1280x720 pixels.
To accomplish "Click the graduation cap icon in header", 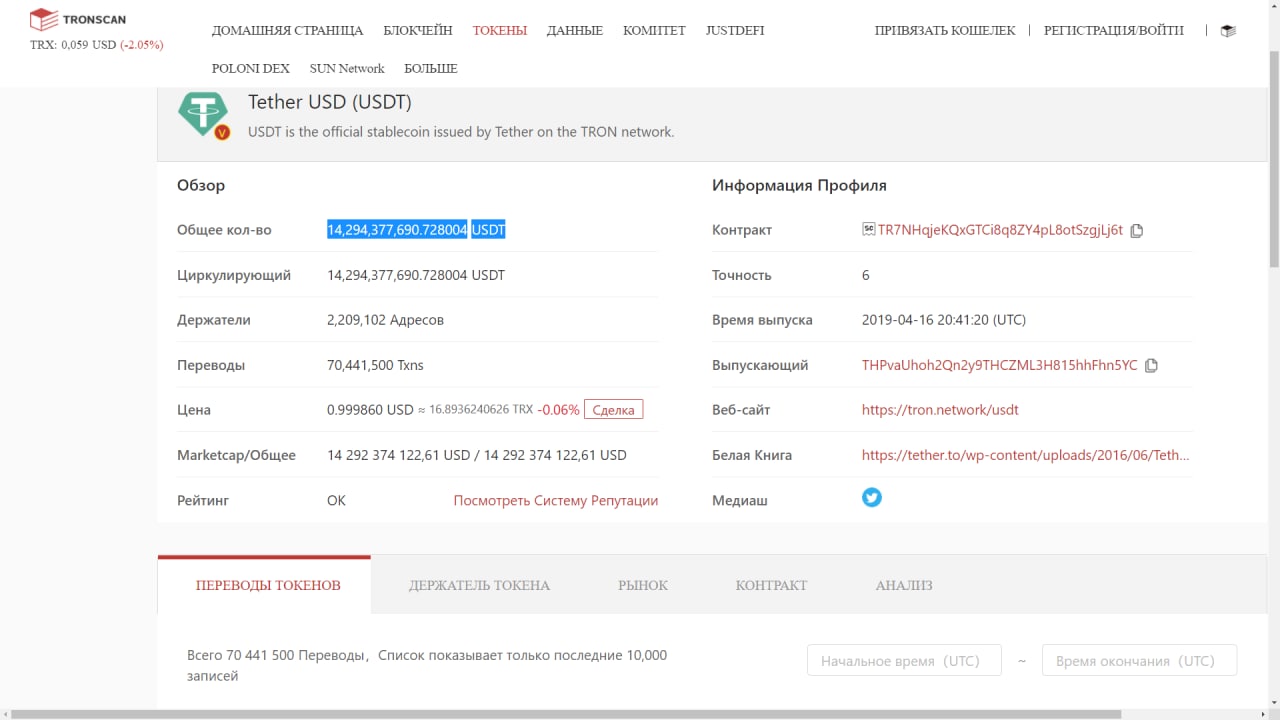I will (x=1228, y=31).
